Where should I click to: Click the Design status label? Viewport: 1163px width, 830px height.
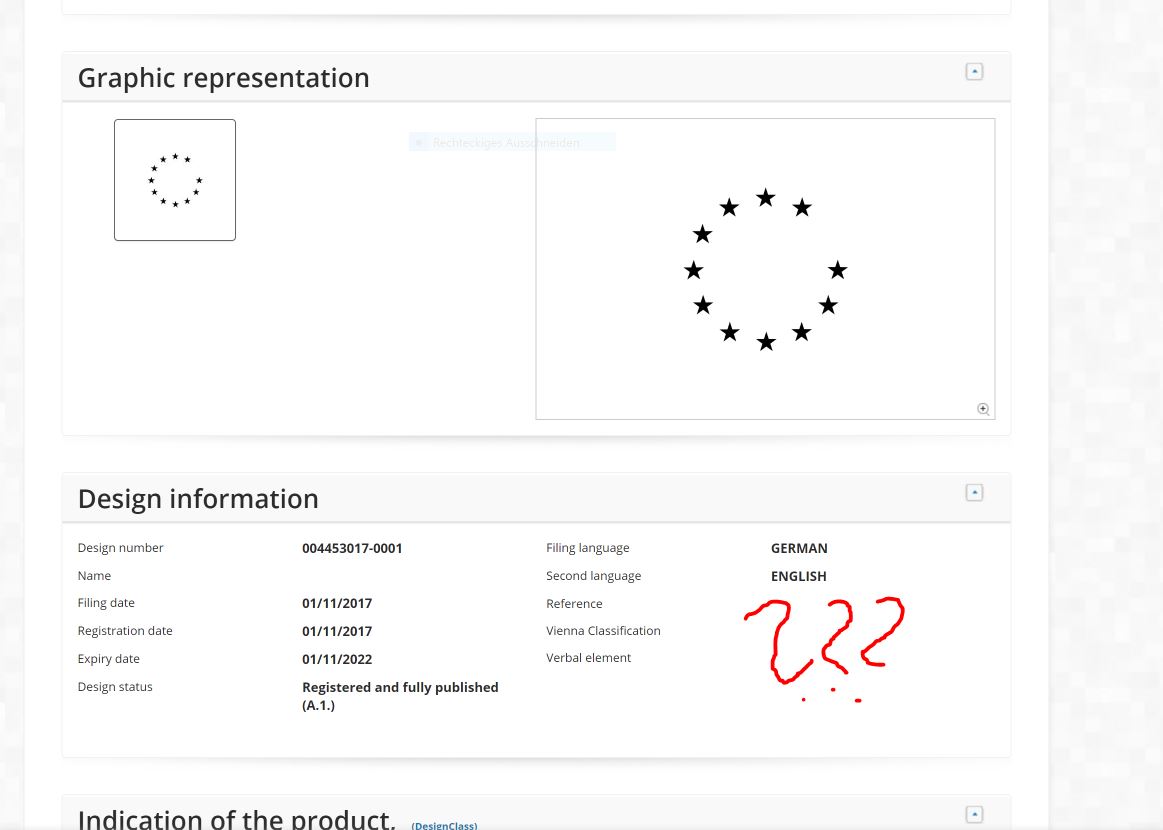(x=115, y=687)
